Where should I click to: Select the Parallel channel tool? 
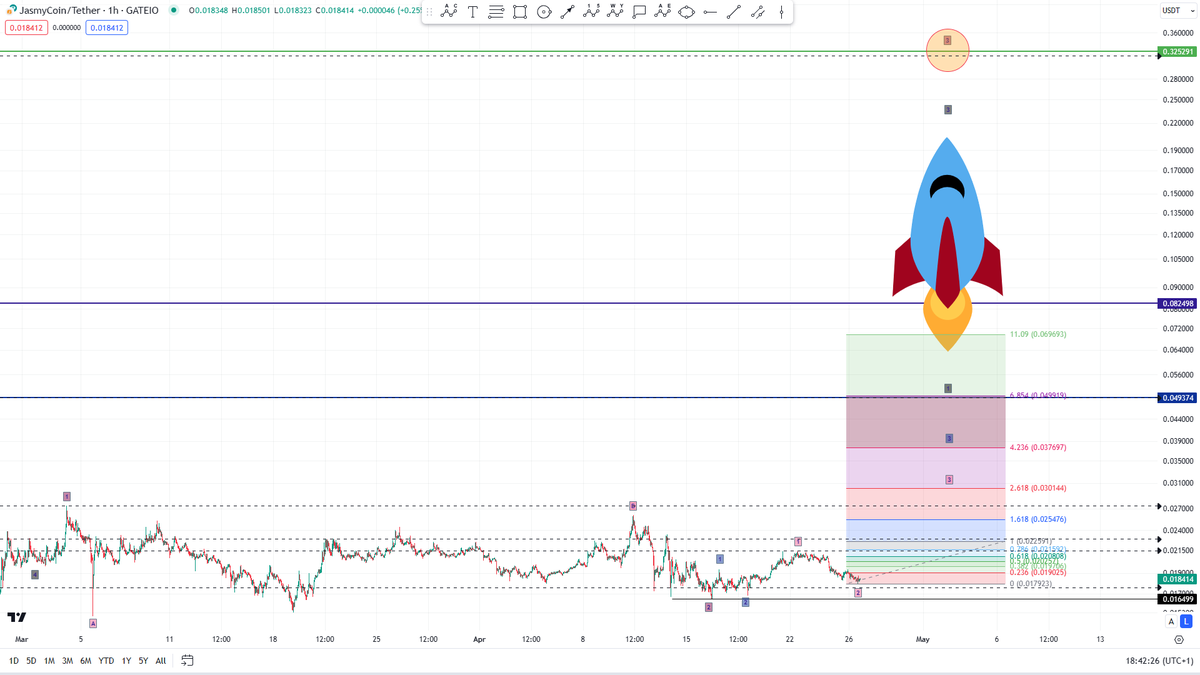[x=758, y=12]
